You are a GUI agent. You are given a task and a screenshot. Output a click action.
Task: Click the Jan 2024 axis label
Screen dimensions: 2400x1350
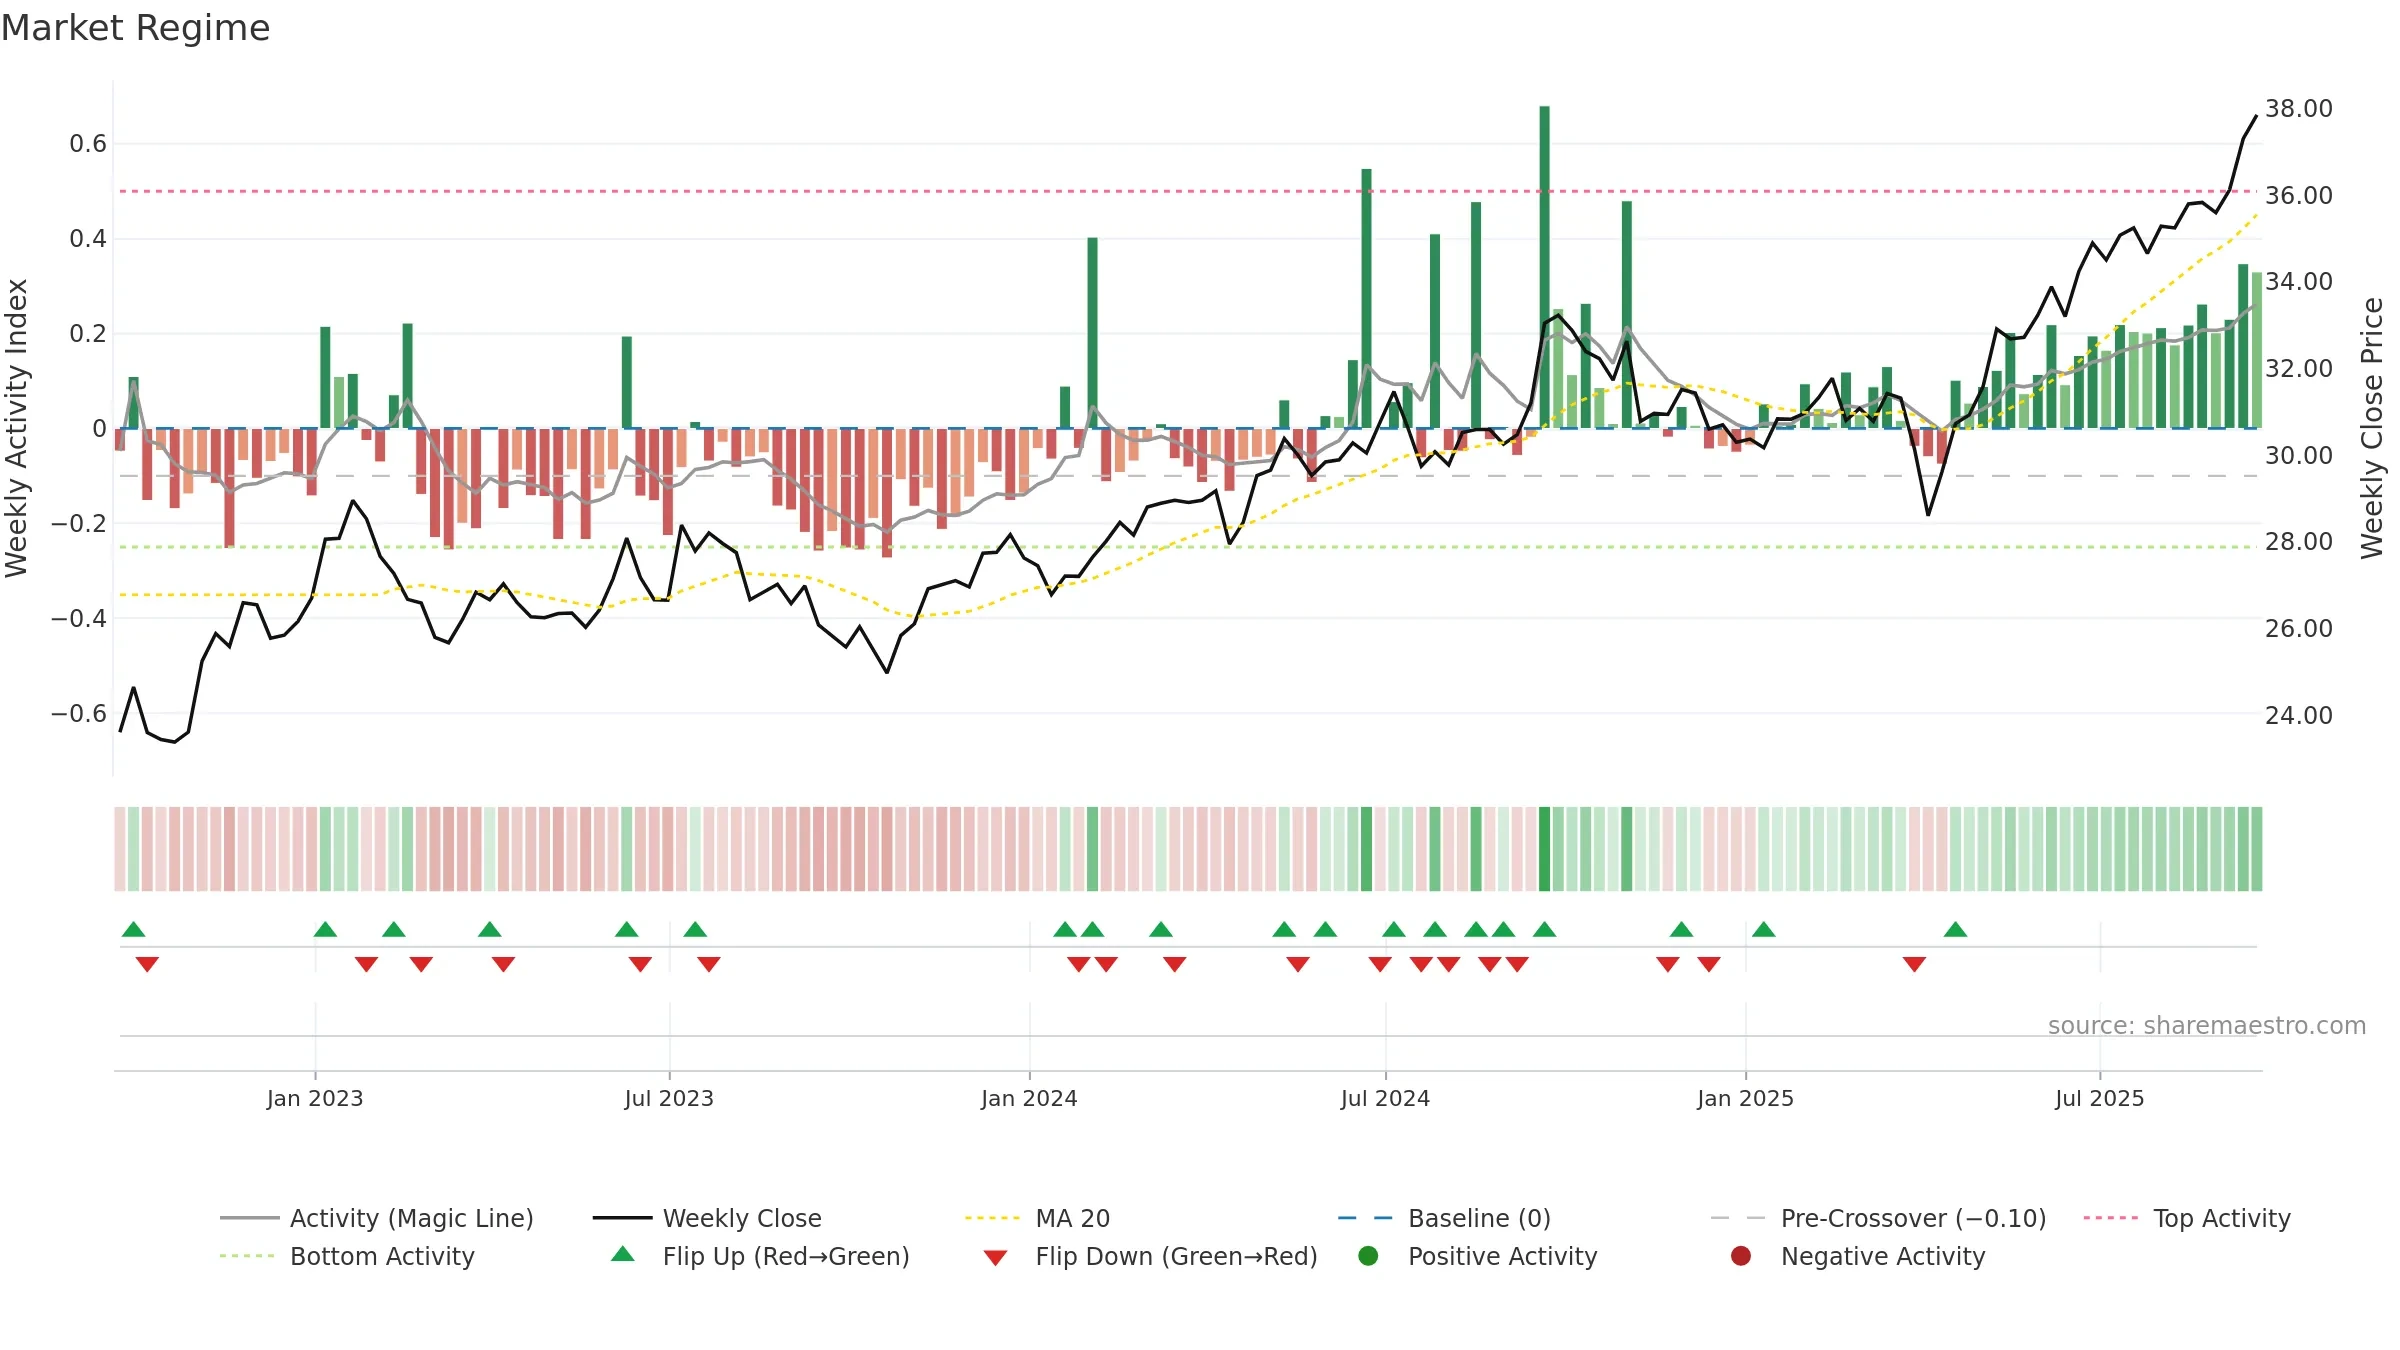(x=1029, y=1098)
